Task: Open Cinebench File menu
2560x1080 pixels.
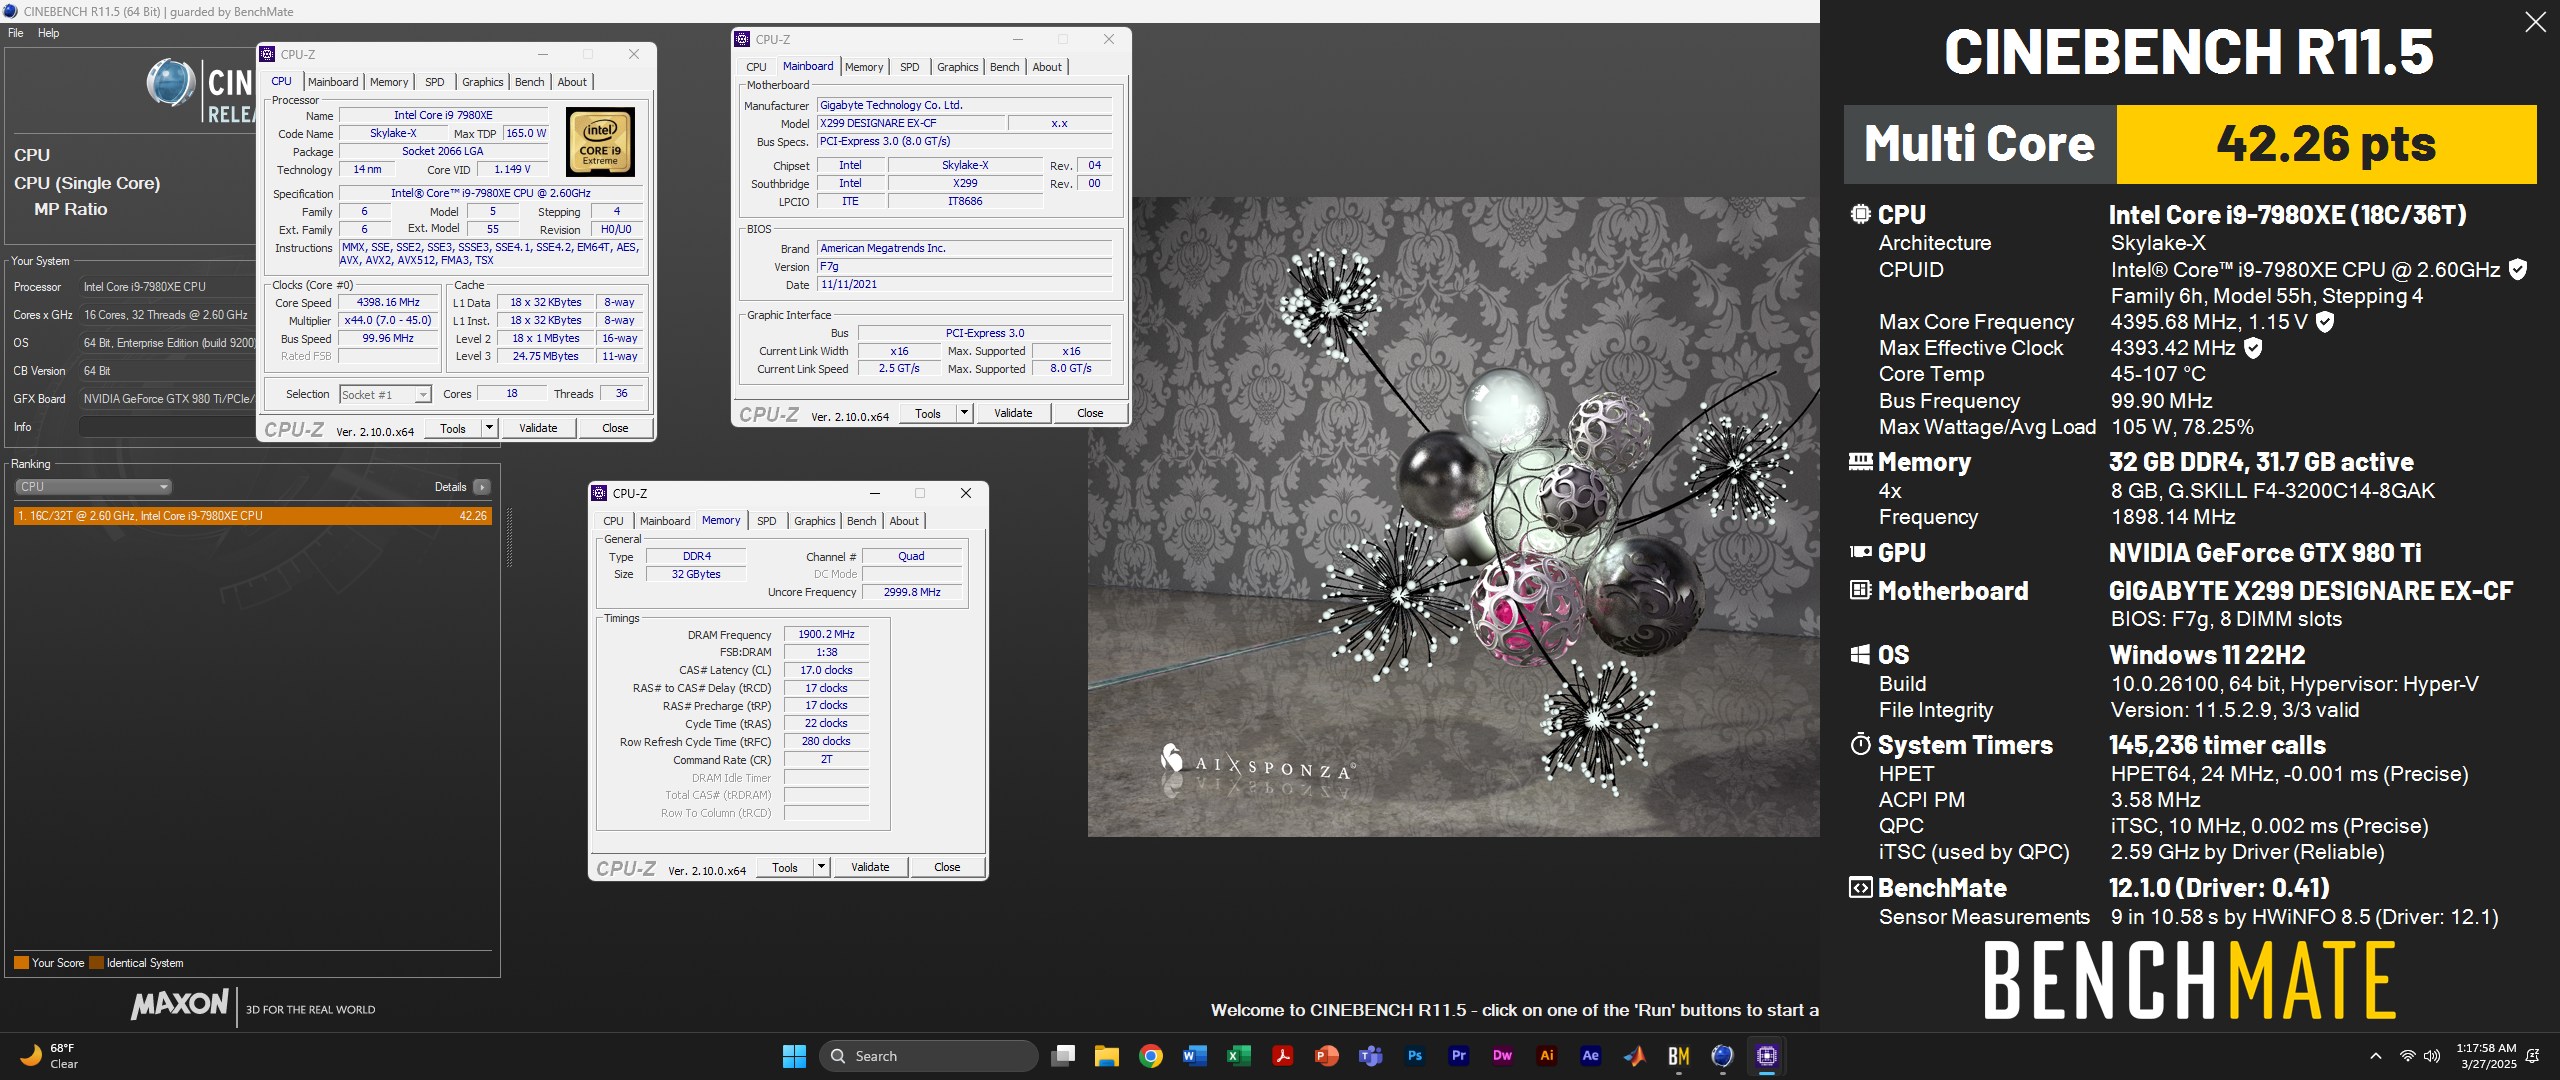Action: tap(16, 33)
